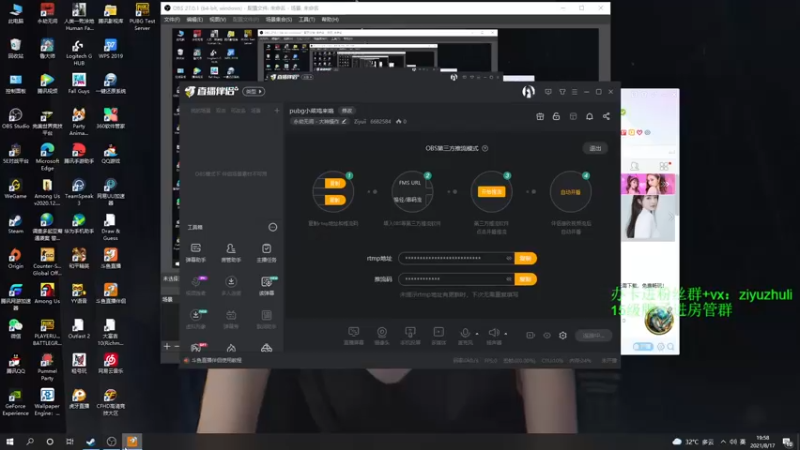This screenshot has width=800, height=450.
Task: Open taskbar search magnifier
Action: 30,441
